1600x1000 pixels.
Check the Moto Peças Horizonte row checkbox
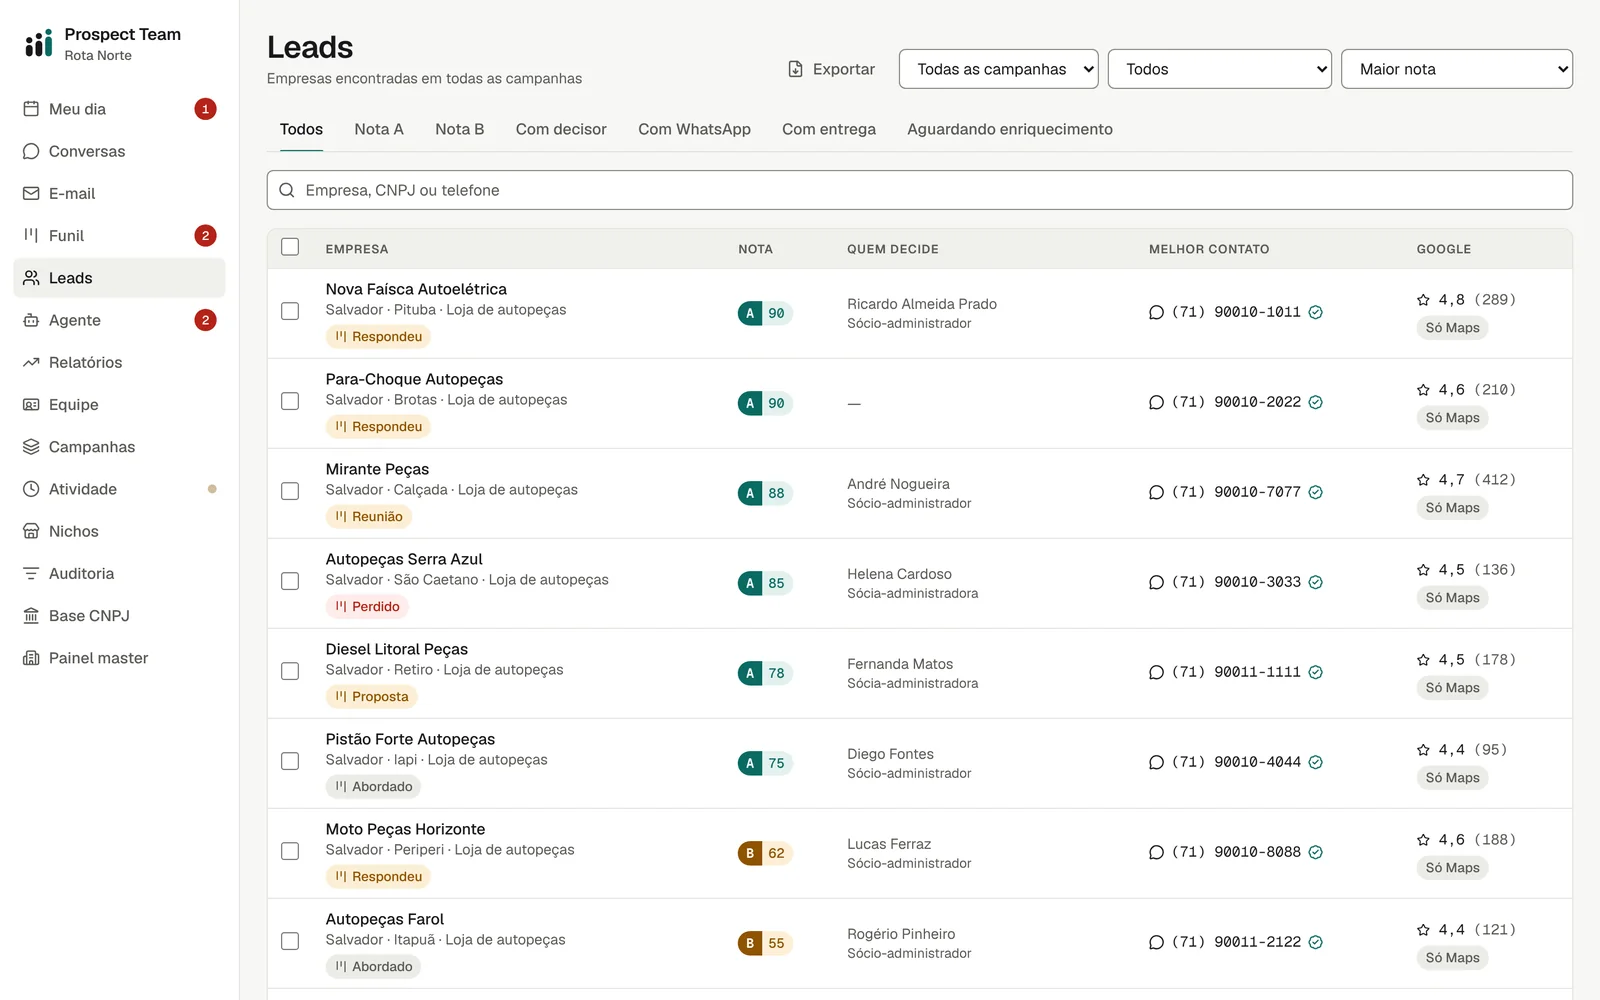coord(290,851)
